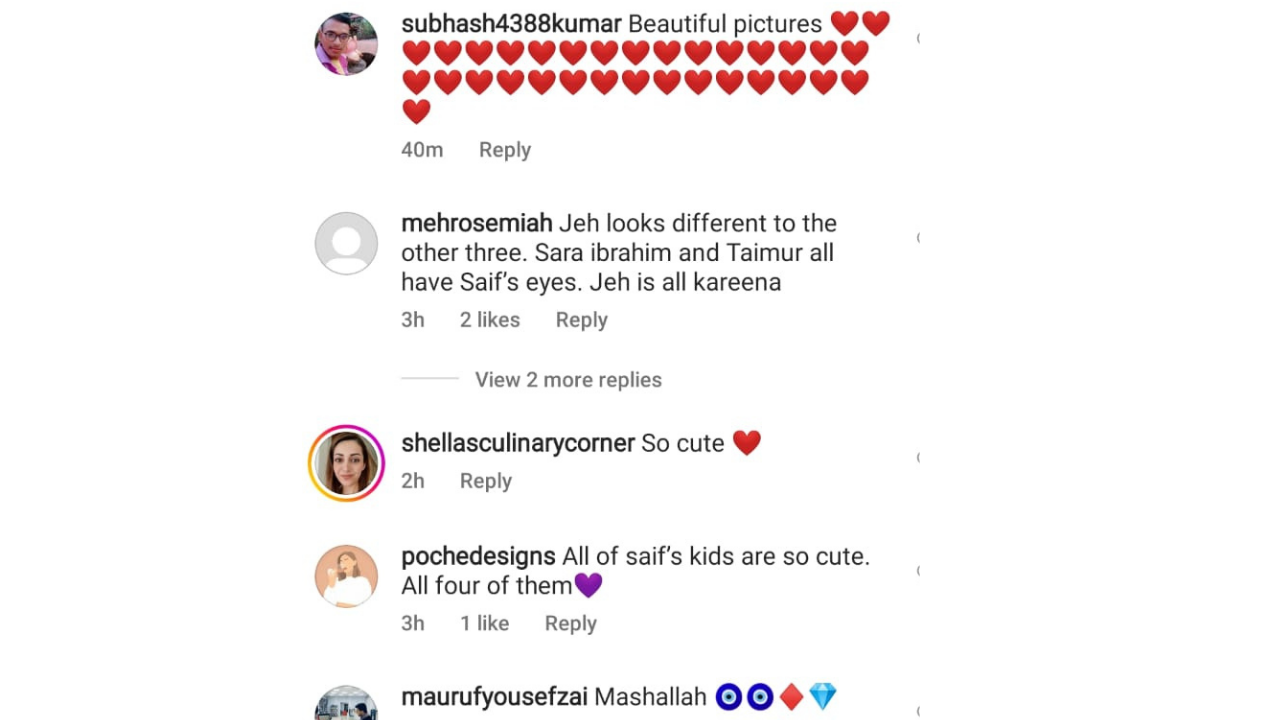Reply to subhash4388kumar's Beautiful pictures comment
The width and height of the screenshot is (1280, 720).
(x=504, y=150)
